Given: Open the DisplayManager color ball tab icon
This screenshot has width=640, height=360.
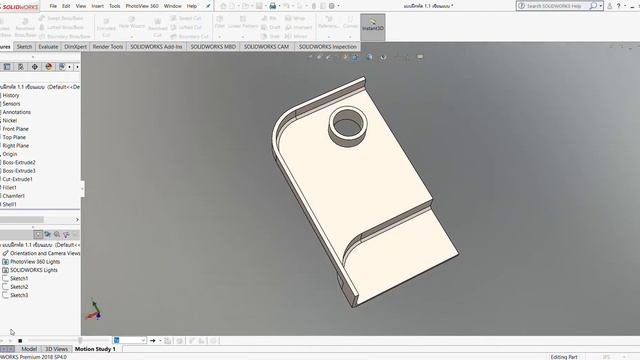Looking at the screenshot, I should 49,67.
